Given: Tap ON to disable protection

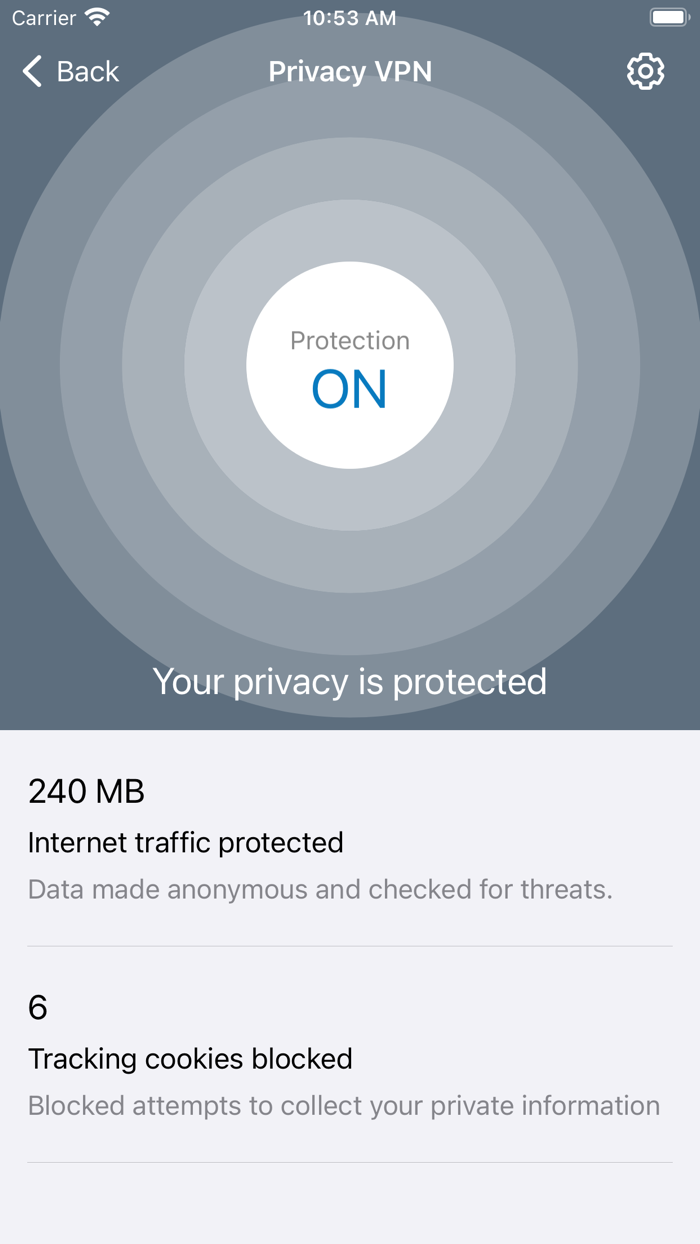Looking at the screenshot, I should click(x=350, y=389).
